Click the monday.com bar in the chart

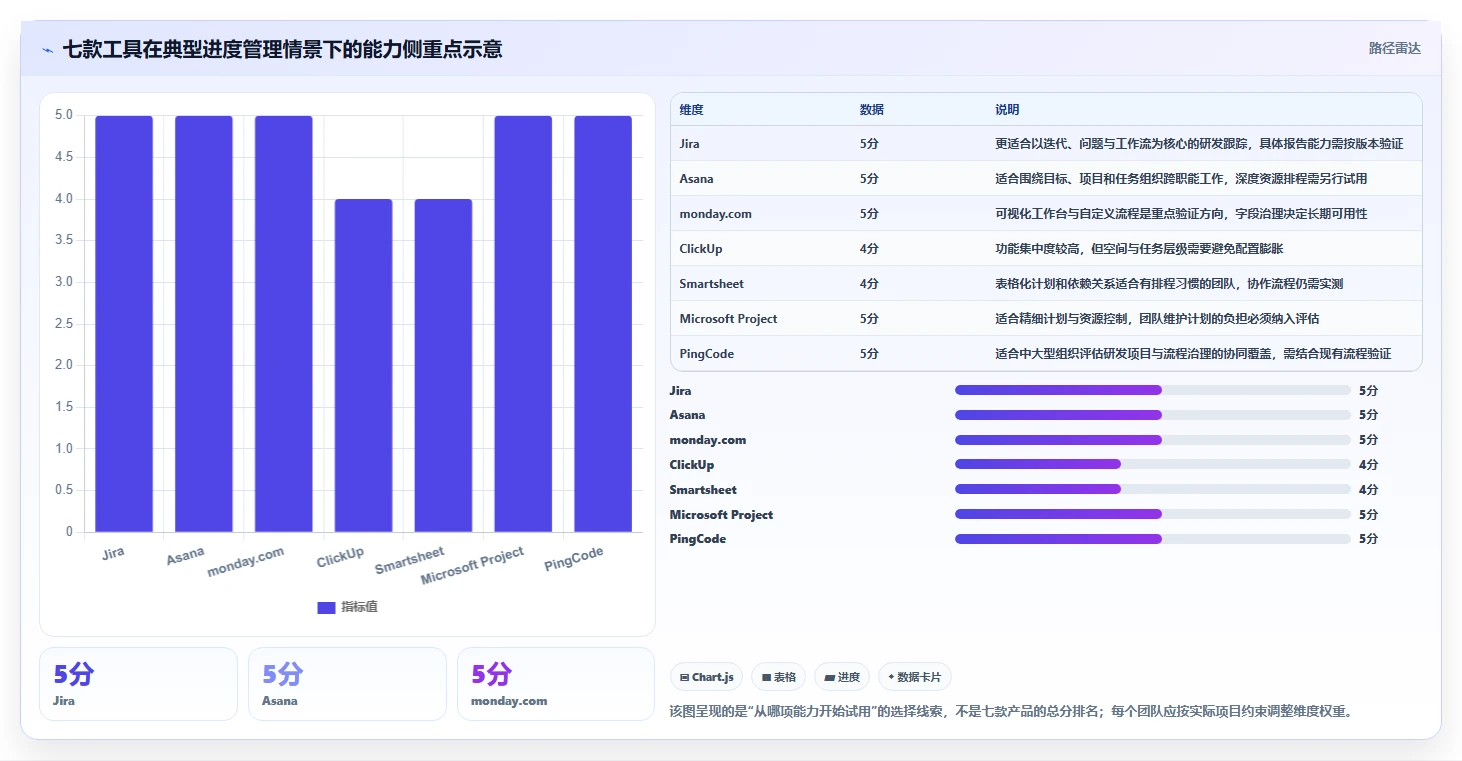click(x=284, y=324)
